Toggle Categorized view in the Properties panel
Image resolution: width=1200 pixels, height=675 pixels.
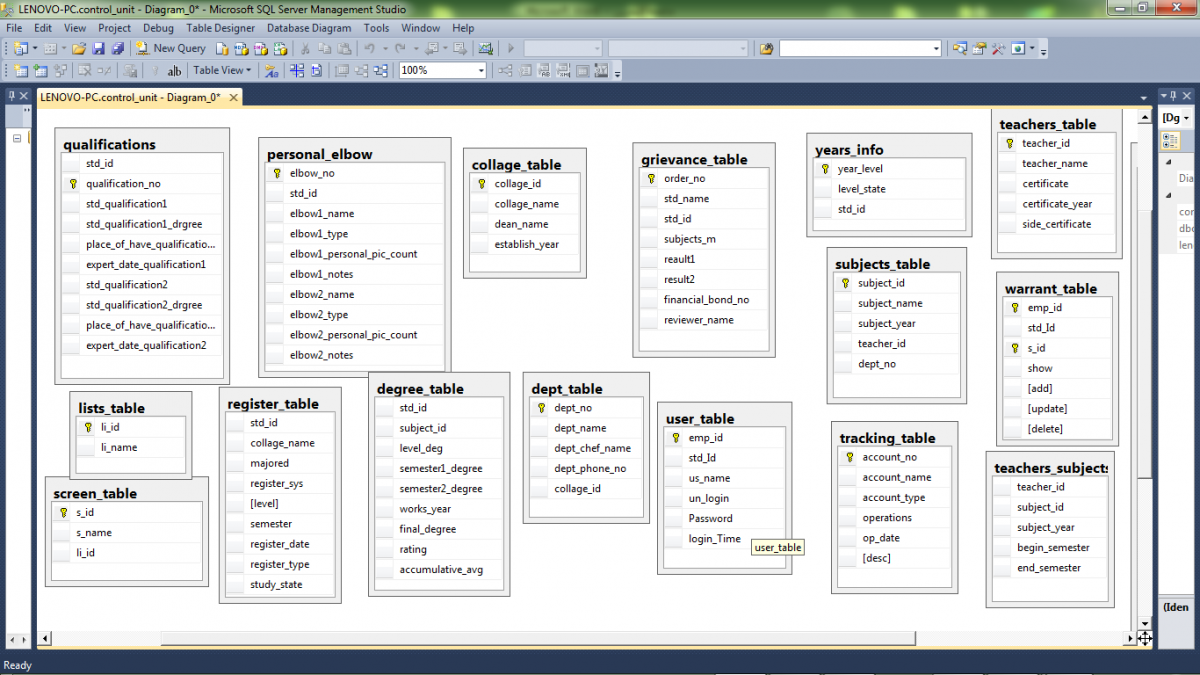coord(1169,142)
